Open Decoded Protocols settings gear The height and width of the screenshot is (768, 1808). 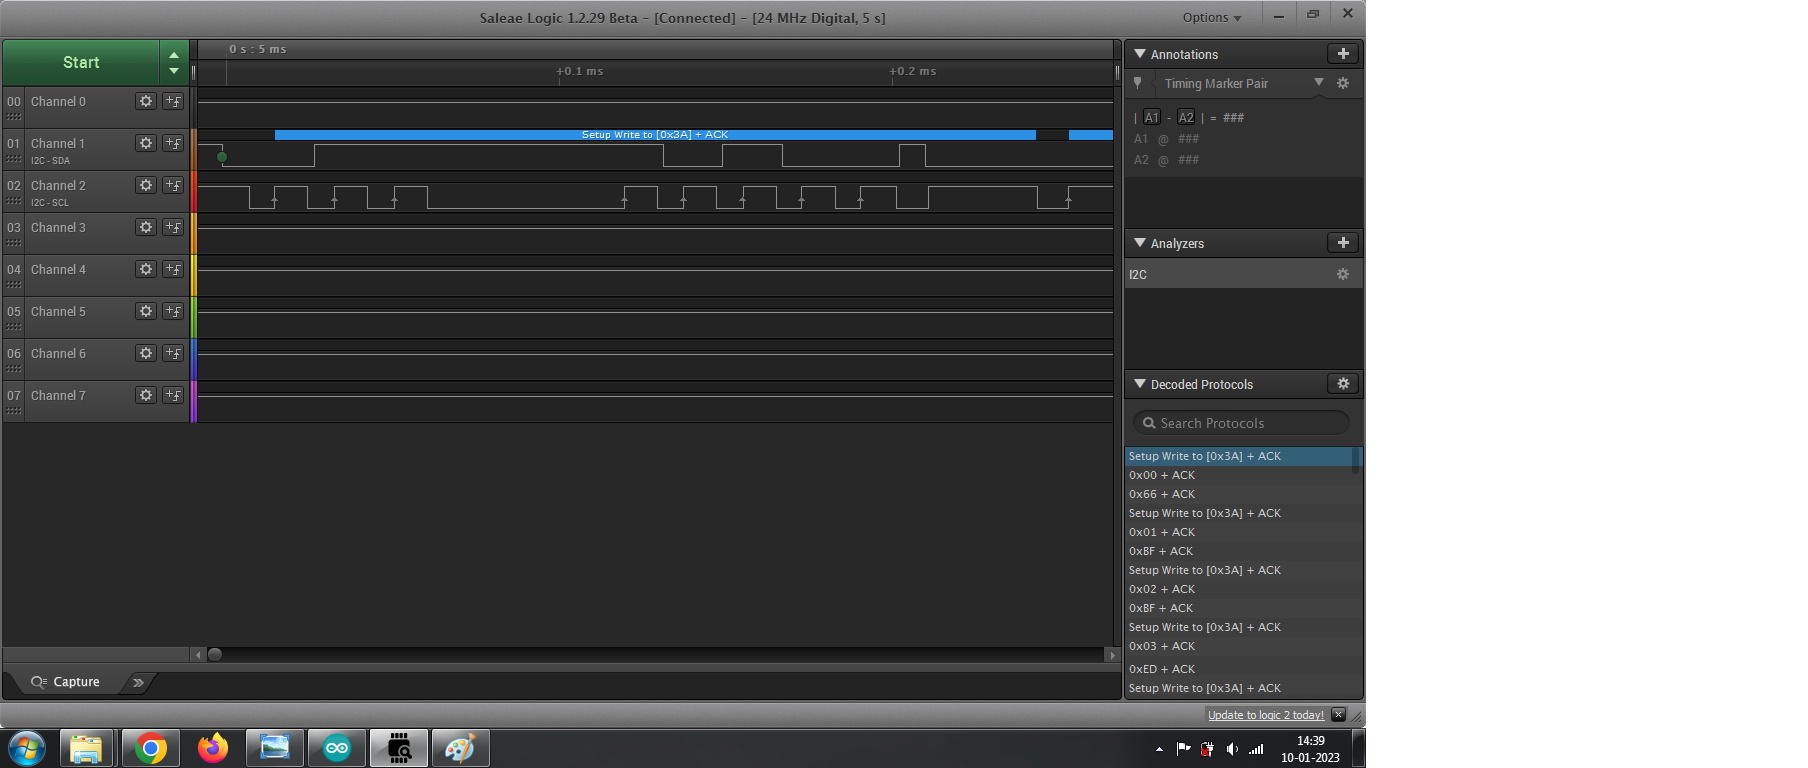click(1343, 384)
